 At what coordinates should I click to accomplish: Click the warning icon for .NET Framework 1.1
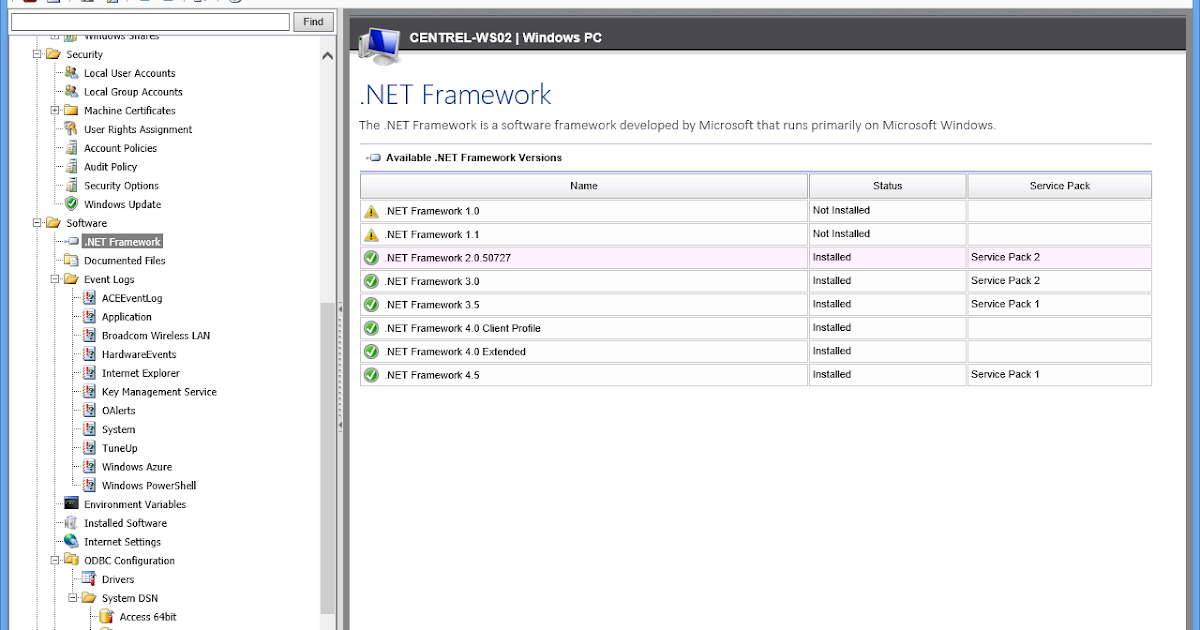click(x=372, y=234)
